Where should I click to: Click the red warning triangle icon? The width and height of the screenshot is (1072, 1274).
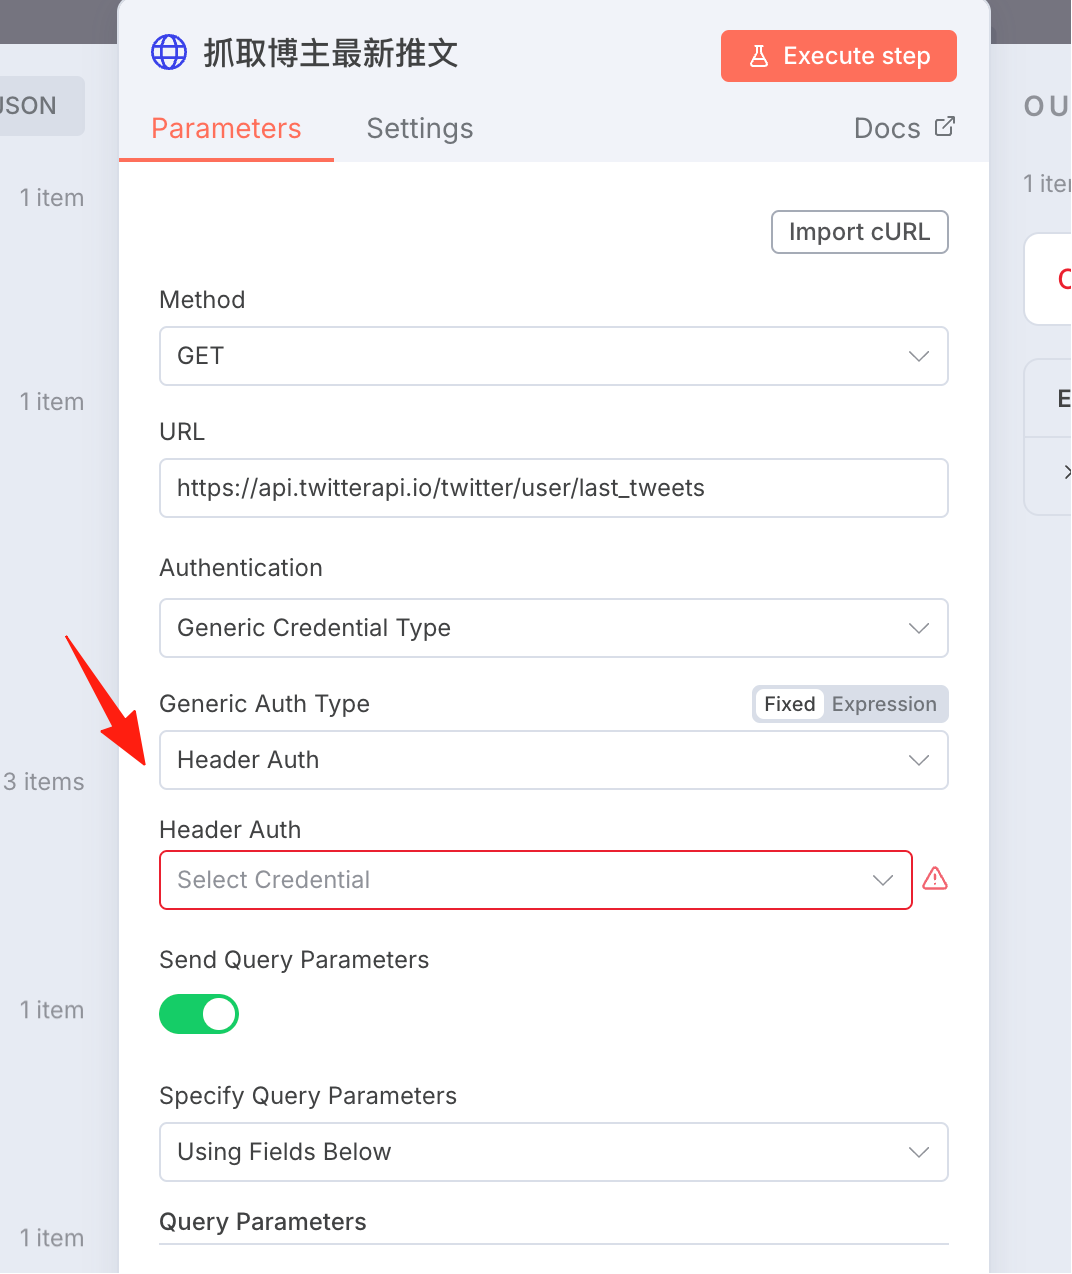tap(935, 879)
